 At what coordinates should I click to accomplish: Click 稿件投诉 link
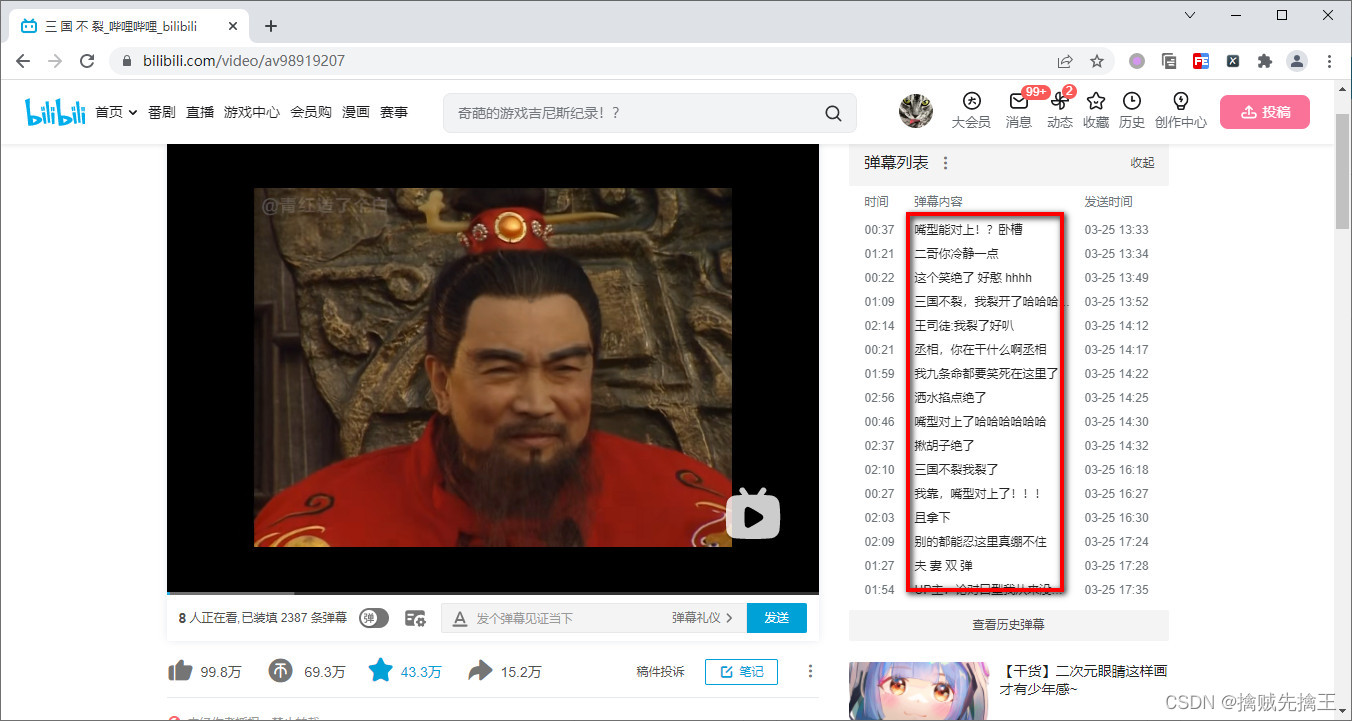(x=660, y=672)
